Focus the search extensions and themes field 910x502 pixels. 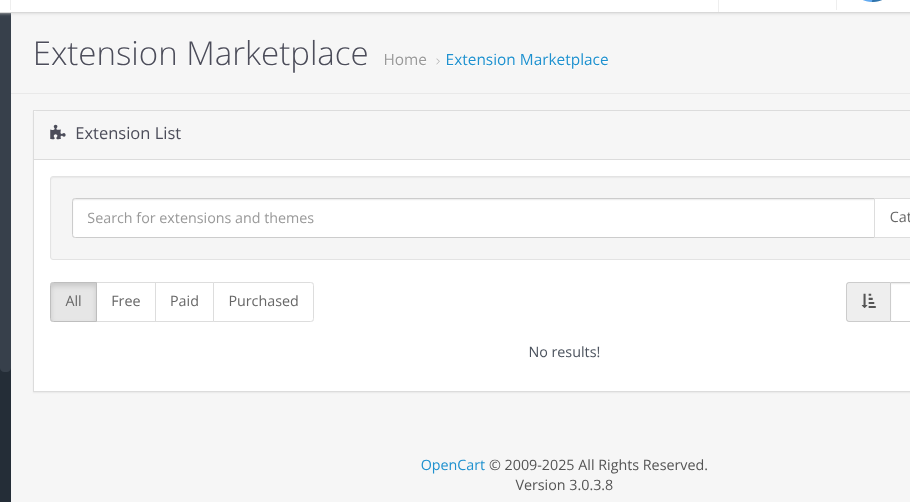point(473,218)
